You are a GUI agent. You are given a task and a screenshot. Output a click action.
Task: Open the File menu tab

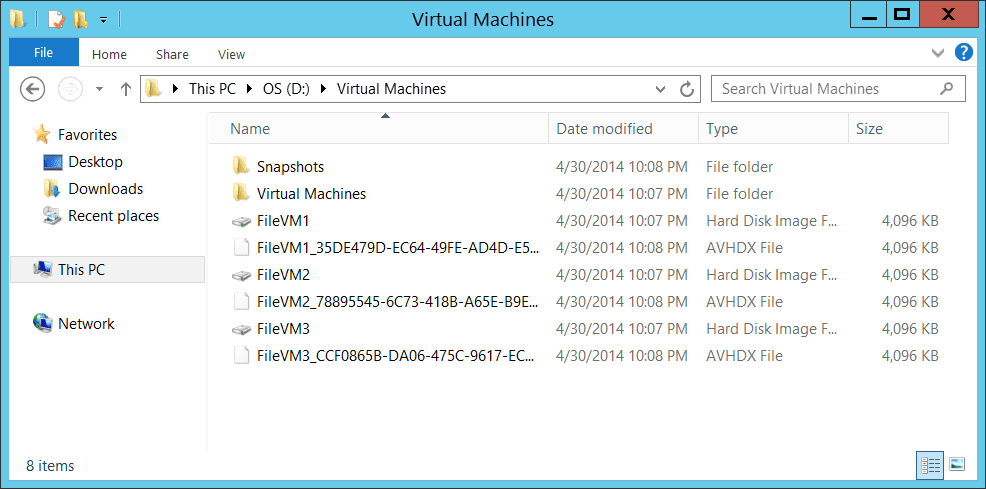click(44, 52)
